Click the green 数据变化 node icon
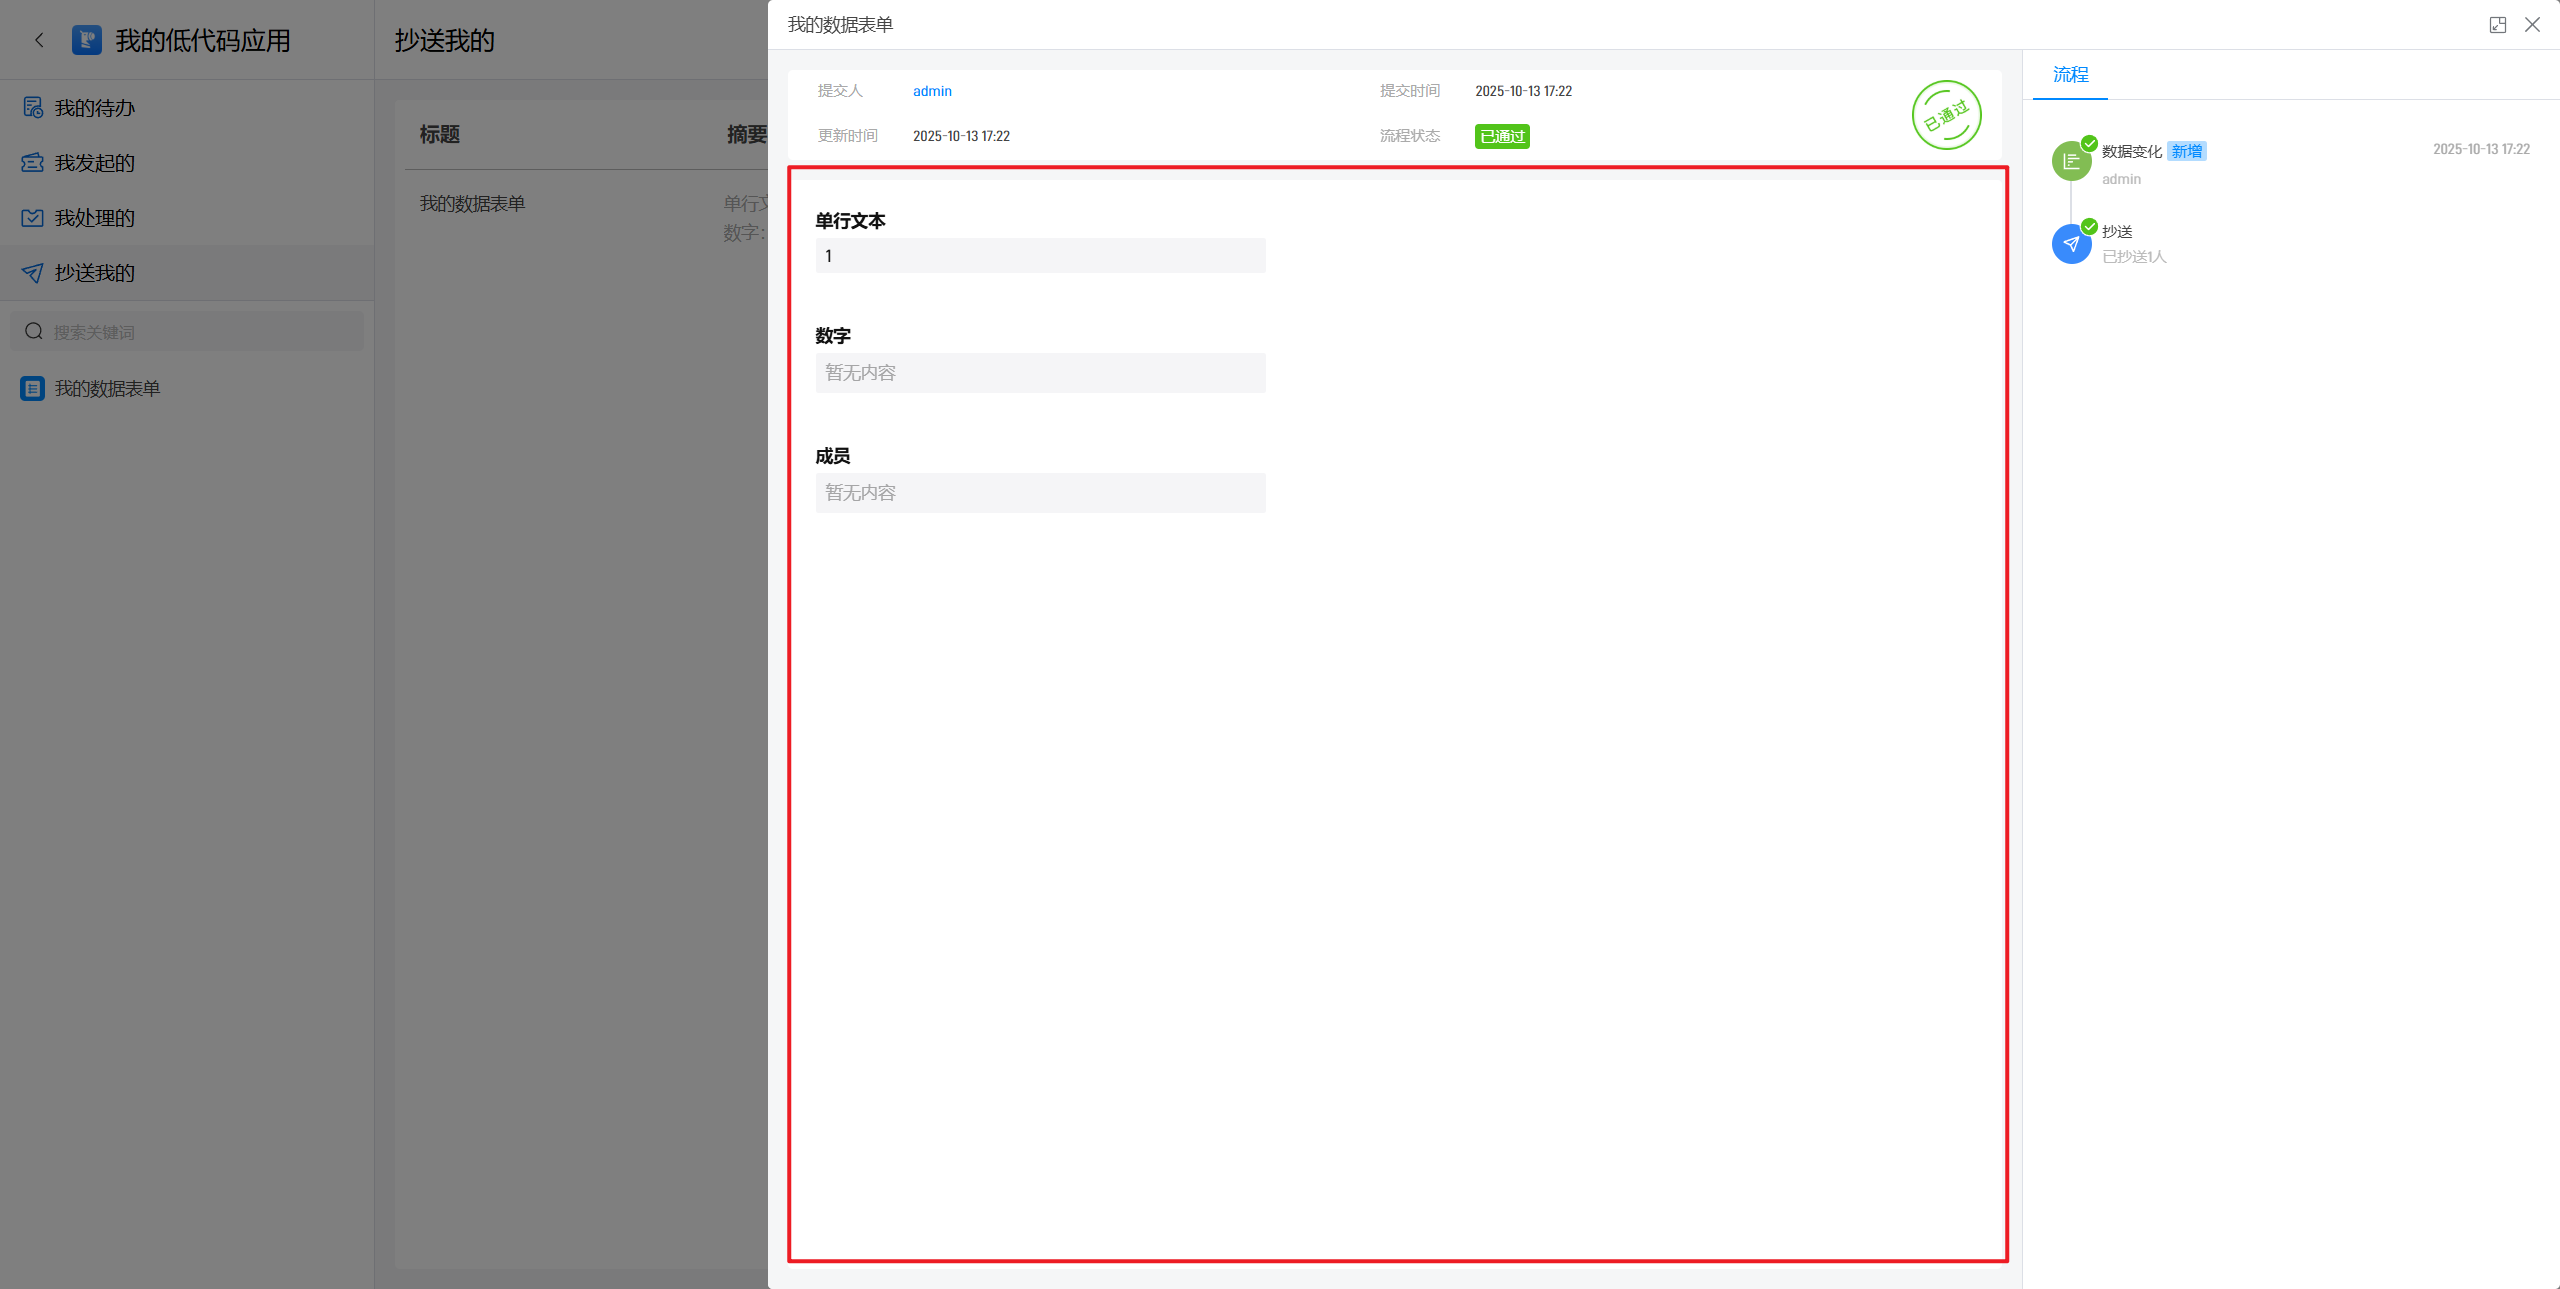The height and width of the screenshot is (1289, 2560). coord(2071,161)
